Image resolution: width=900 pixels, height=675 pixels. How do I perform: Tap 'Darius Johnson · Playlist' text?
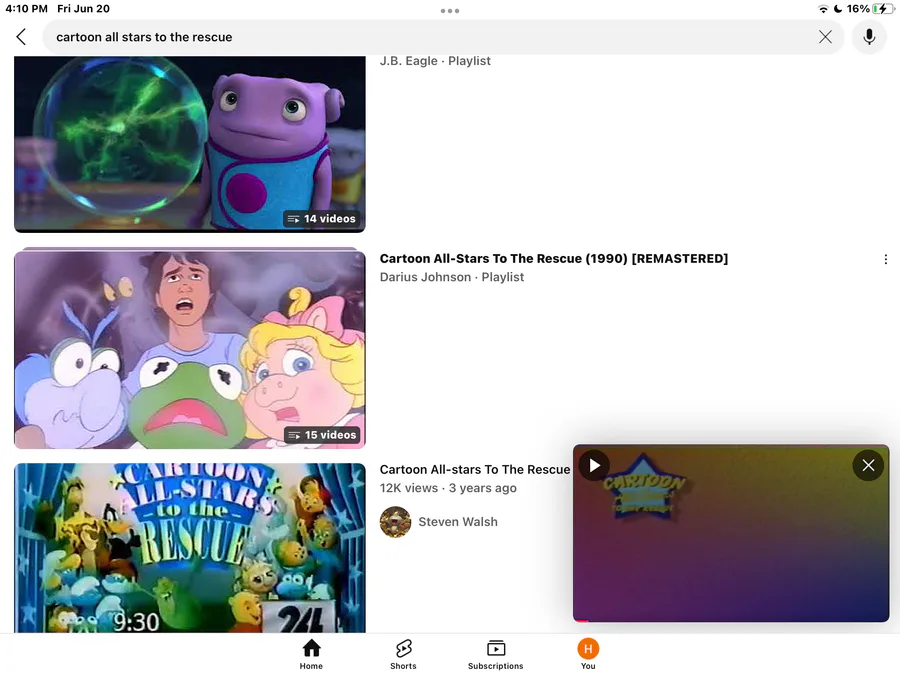tap(452, 277)
